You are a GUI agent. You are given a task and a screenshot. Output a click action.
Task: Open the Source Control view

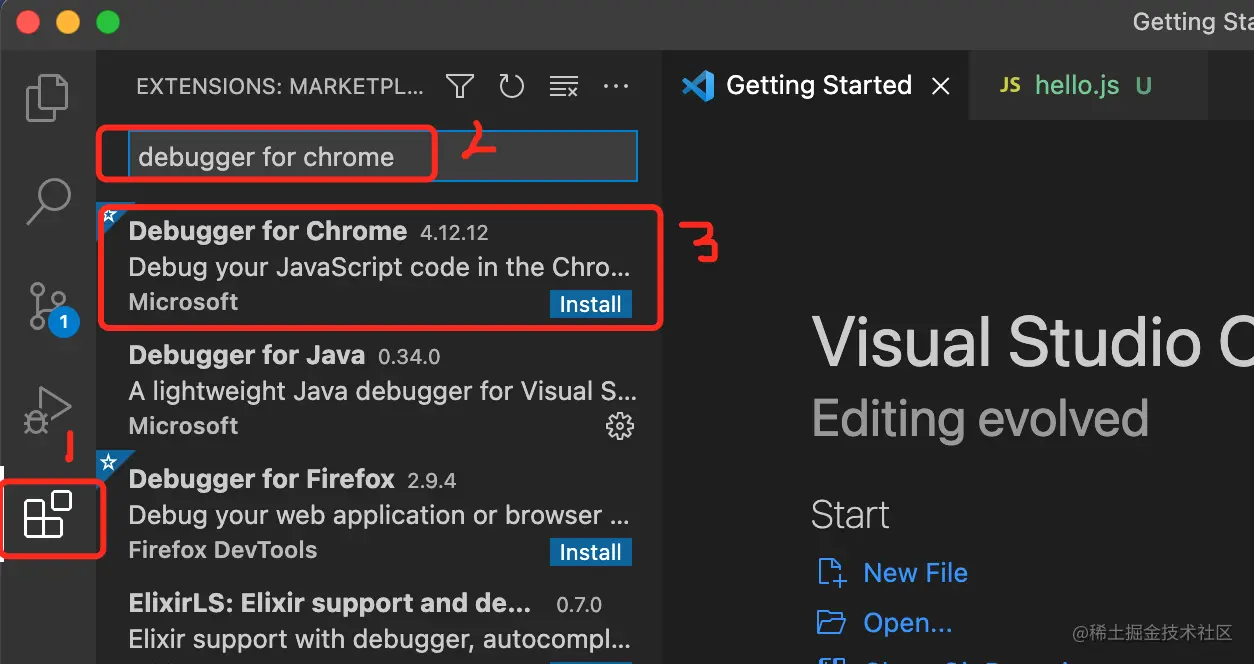(47, 306)
